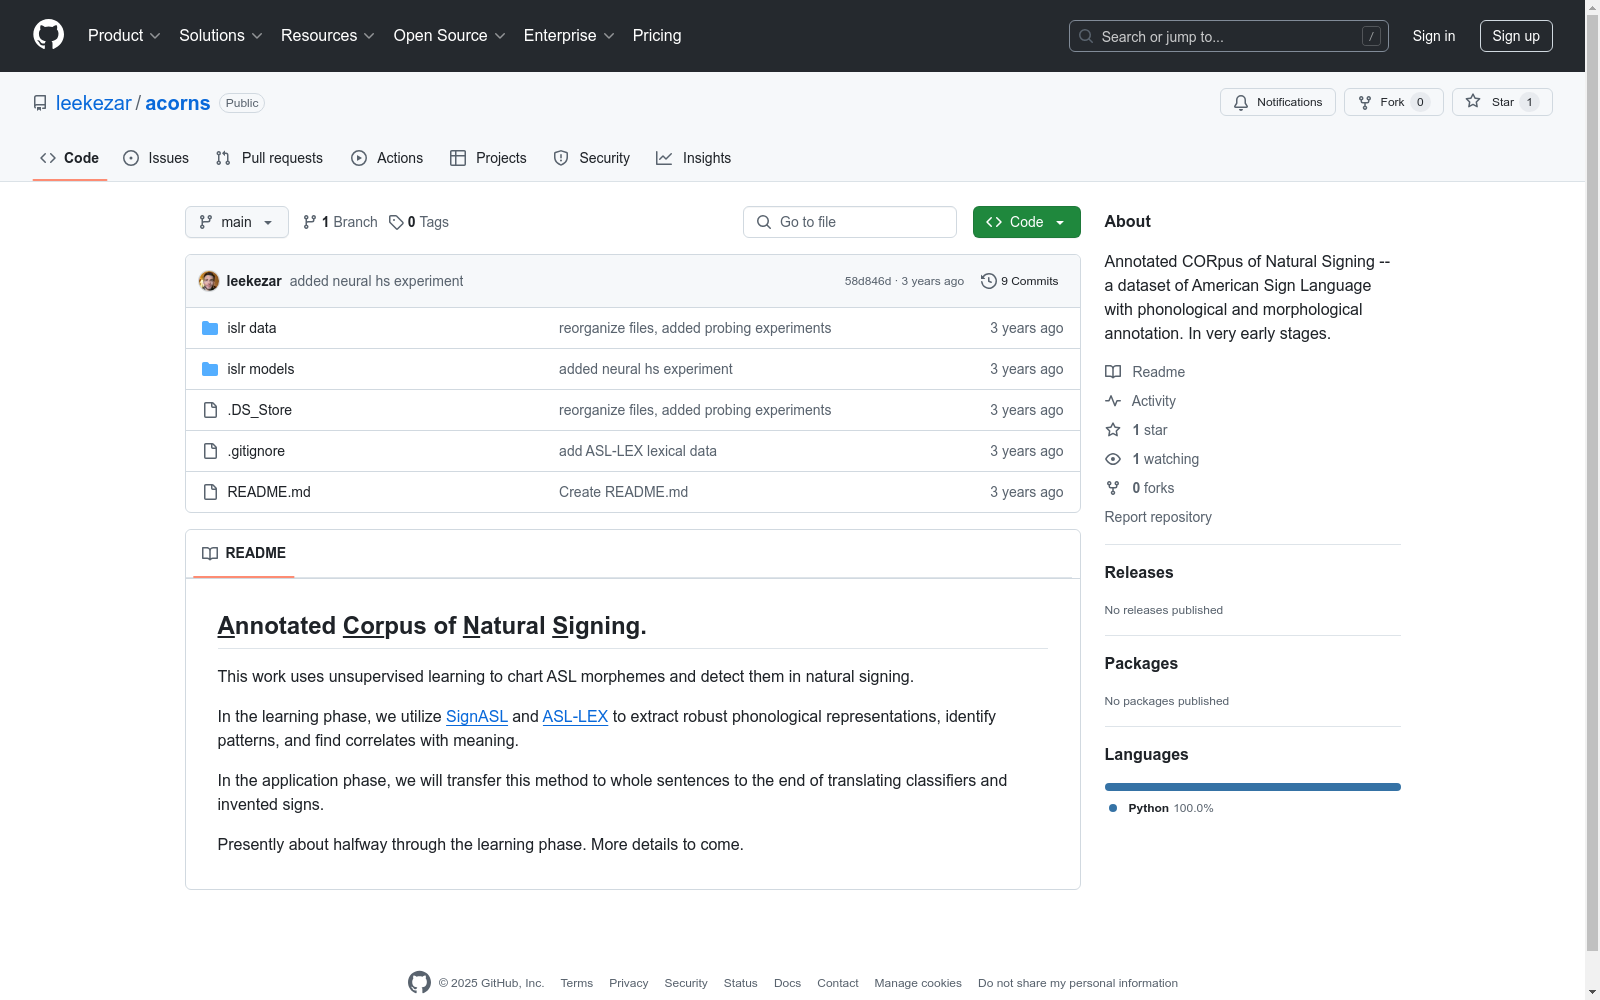The image size is (1600, 1000).
Task: Open the Releases heading link
Action: click(x=1139, y=572)
